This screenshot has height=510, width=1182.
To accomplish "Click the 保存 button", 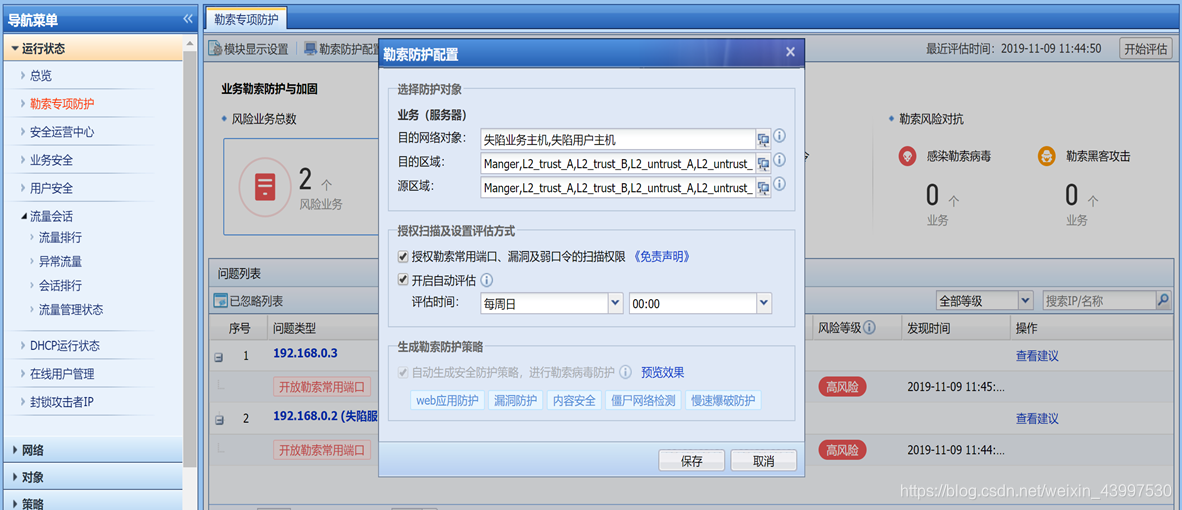I will (691, 461).
